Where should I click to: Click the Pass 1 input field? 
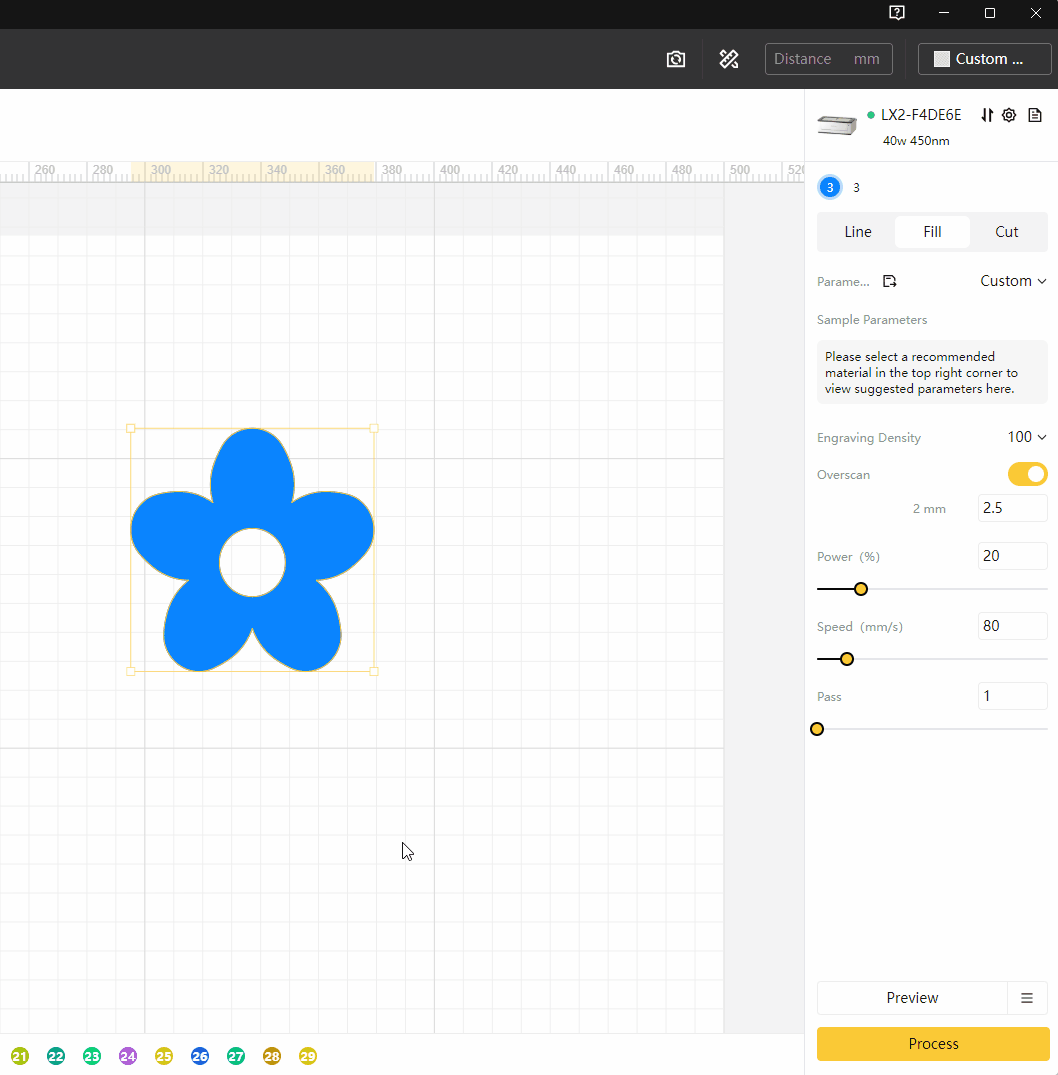[x=1012, y=696]
